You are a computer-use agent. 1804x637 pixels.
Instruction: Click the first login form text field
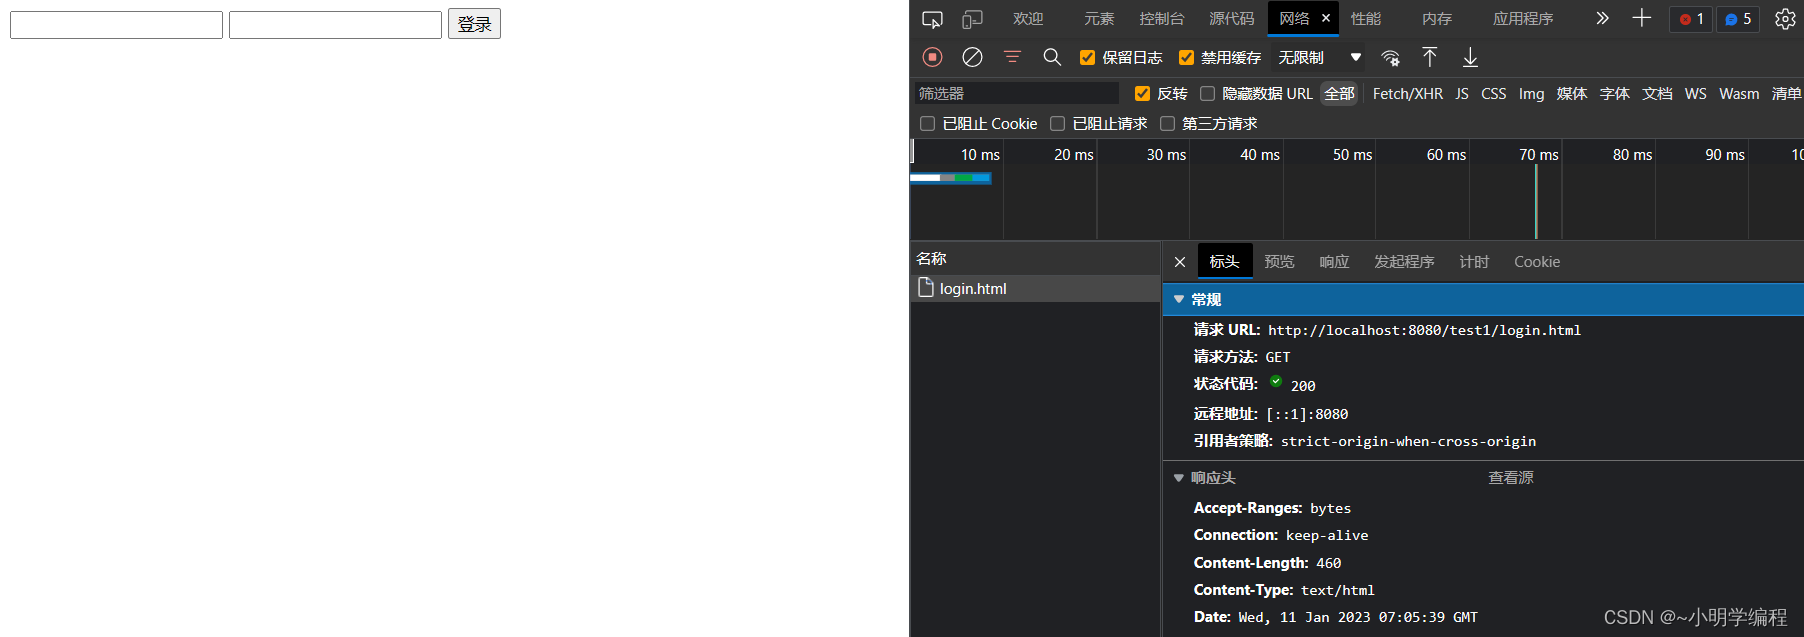click(116, 25)
